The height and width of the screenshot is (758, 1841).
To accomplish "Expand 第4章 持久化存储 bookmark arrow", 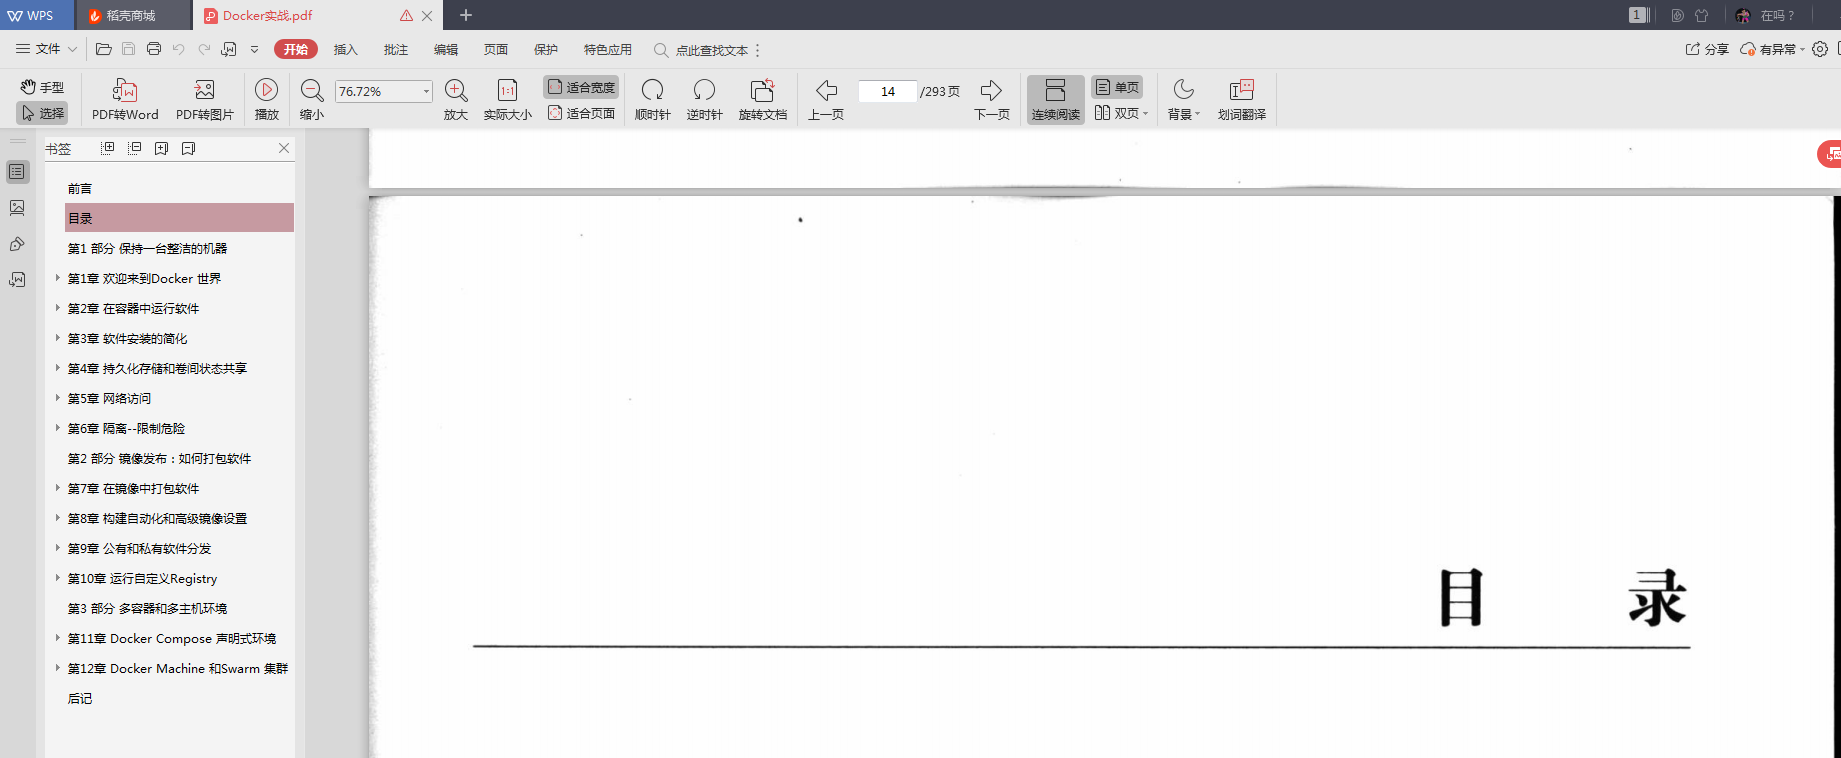I will 57,368.
